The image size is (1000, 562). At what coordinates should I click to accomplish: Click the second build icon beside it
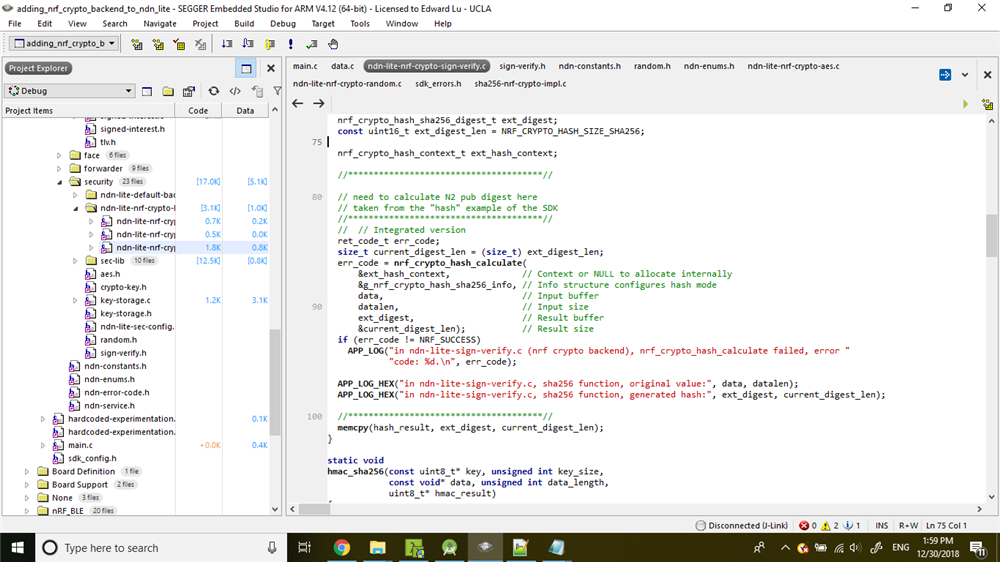158,44
